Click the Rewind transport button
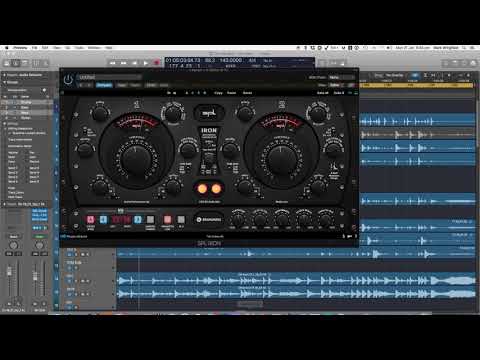Image resolution: width=480 pixels, height=360 pixels. (113, 63)
